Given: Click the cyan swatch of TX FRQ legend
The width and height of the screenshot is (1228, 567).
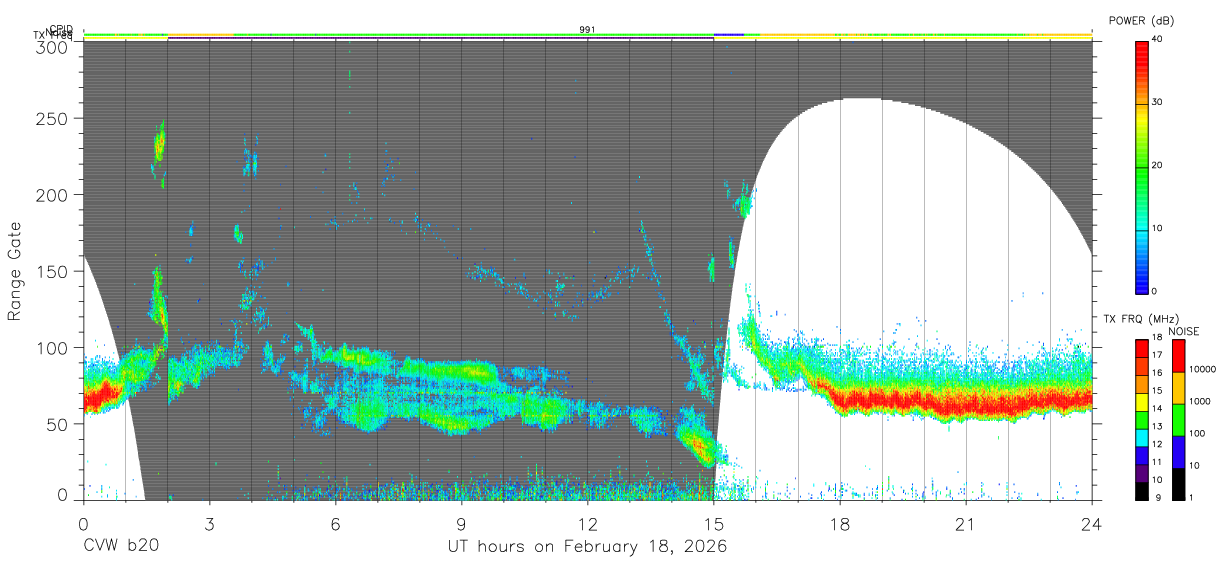Looking at the screenshot, I should pyautogui.click(x=1141, y=438).
